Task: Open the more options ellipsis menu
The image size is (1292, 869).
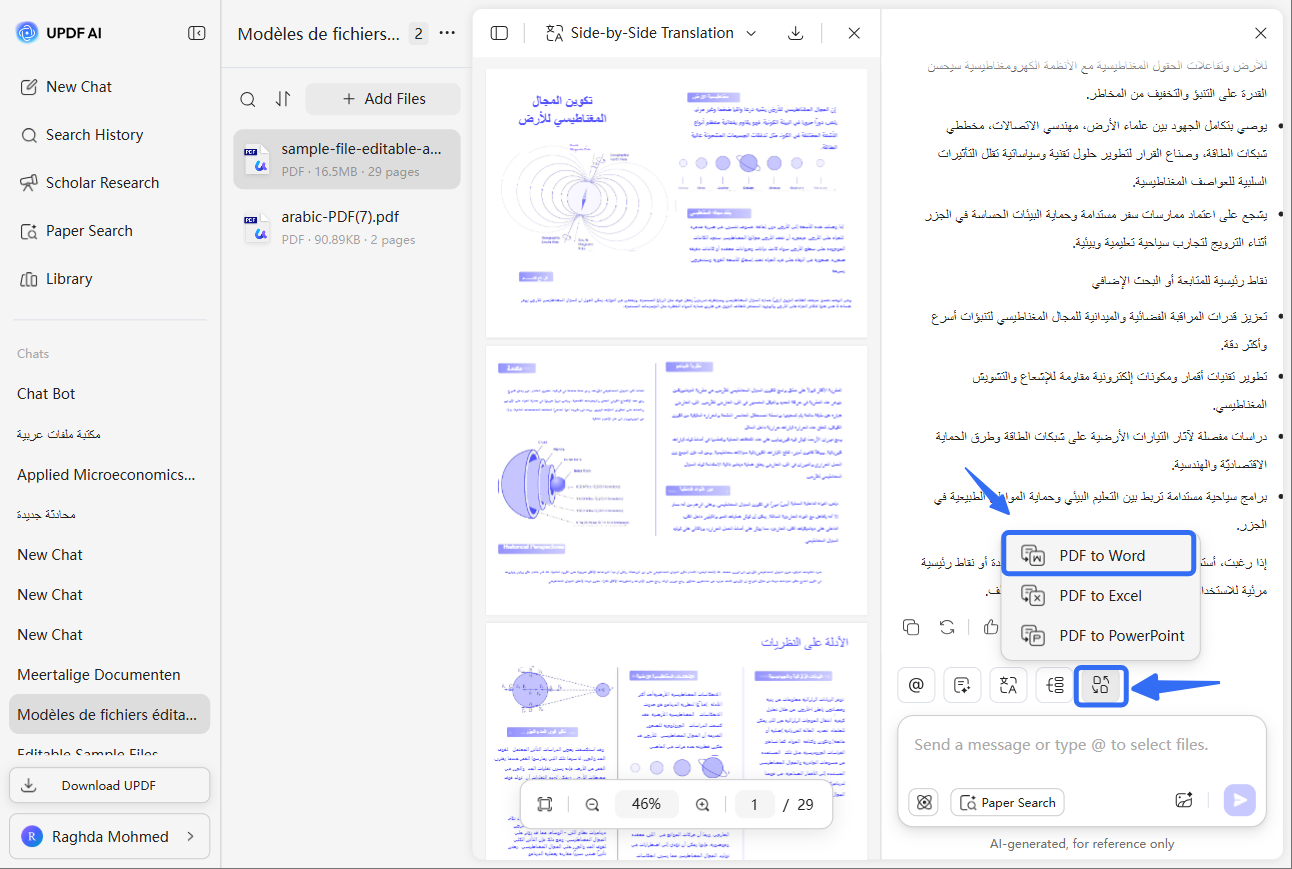Action: 447,33
